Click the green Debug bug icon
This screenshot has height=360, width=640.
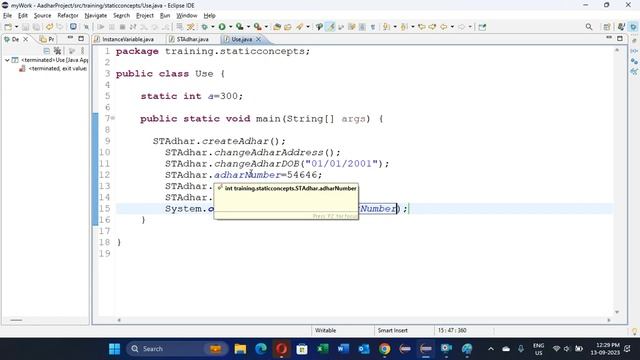point(204,27)
